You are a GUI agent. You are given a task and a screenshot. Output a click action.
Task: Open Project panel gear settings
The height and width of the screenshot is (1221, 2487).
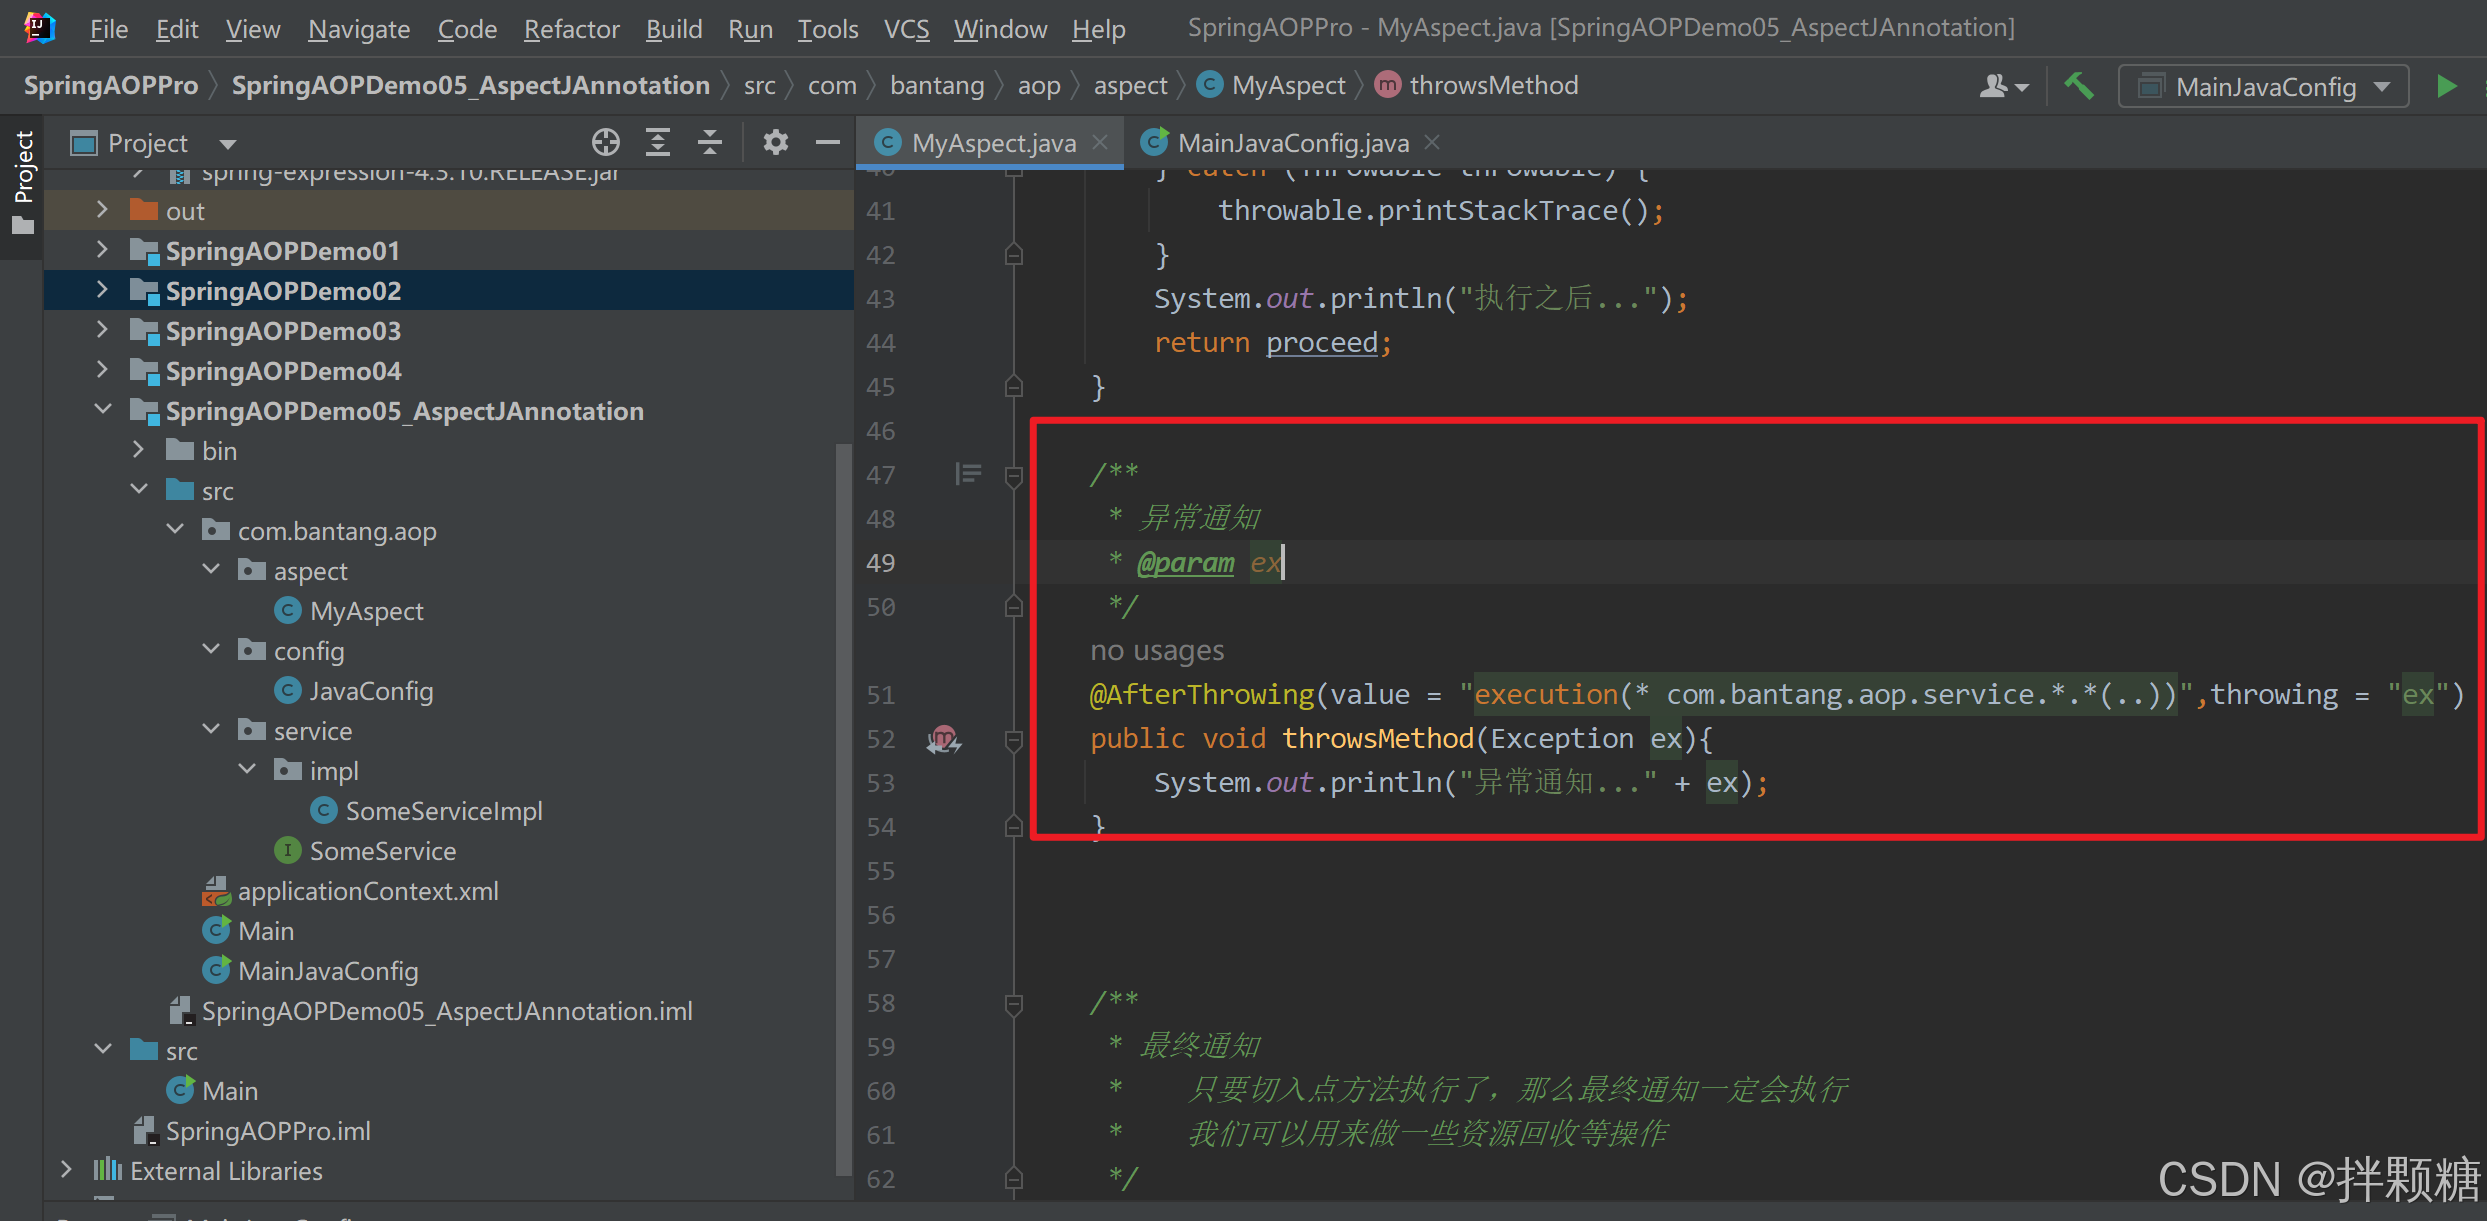(x=775, y=143)
